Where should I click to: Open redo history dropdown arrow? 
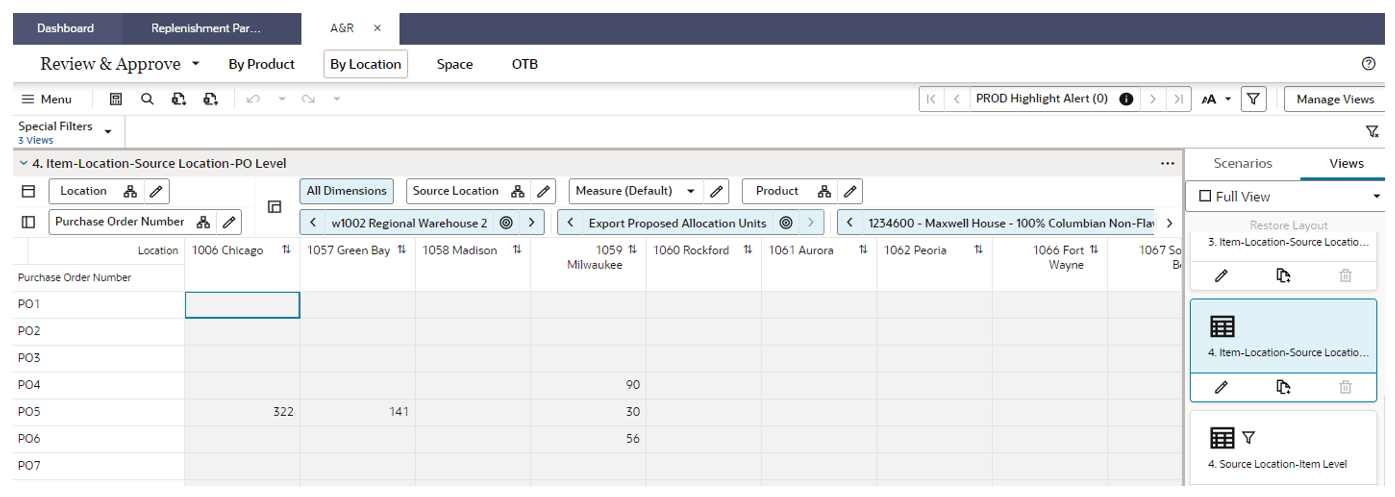pos(337,99)
